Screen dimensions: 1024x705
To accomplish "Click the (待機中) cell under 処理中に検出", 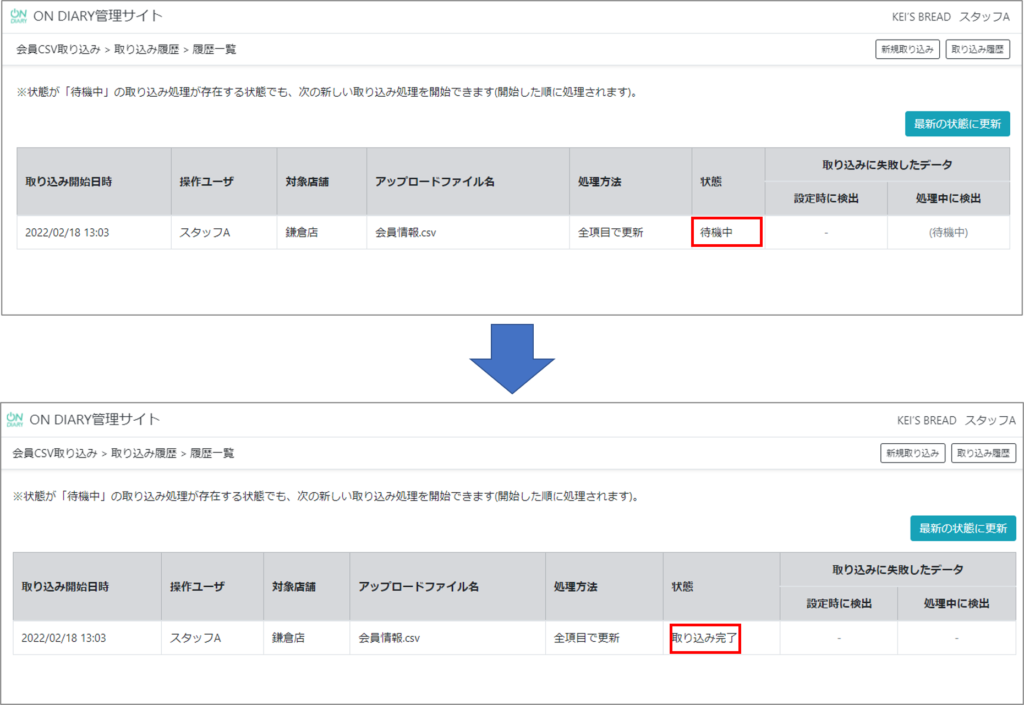I will tap(948, 232).
